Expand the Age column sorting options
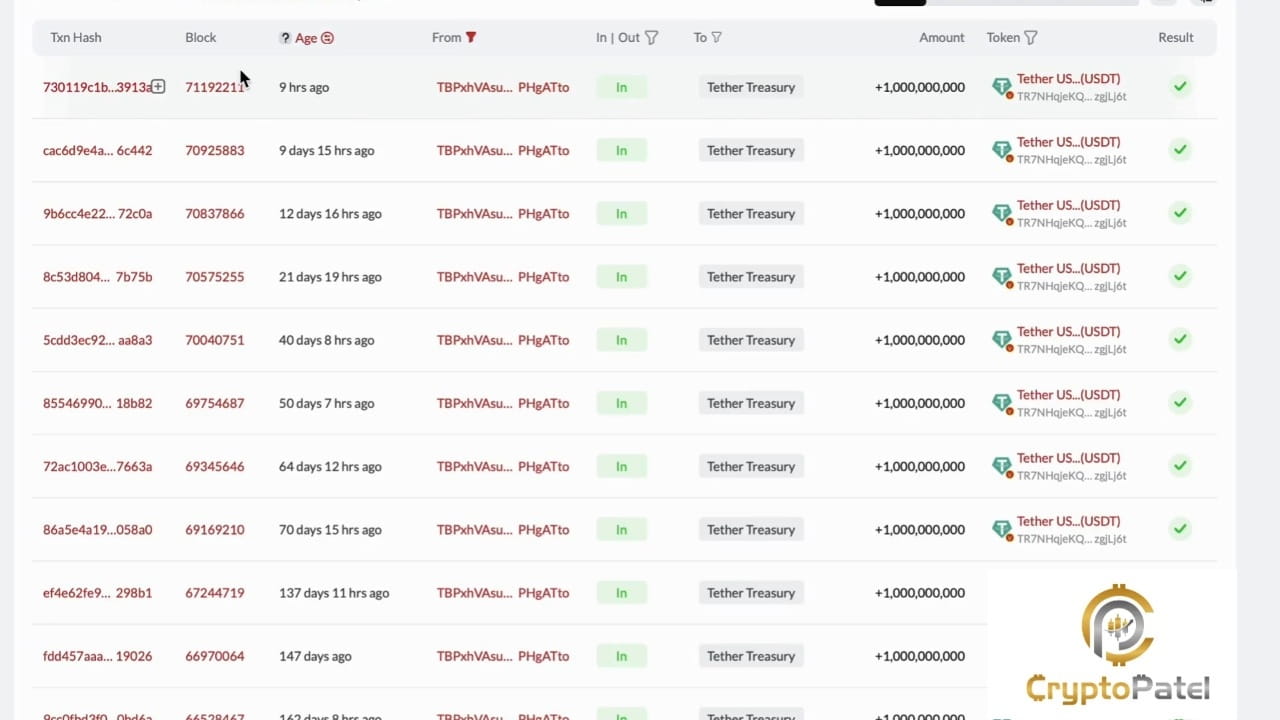The height and width of the screenshot is (720, 1280). tap(305, 37)
